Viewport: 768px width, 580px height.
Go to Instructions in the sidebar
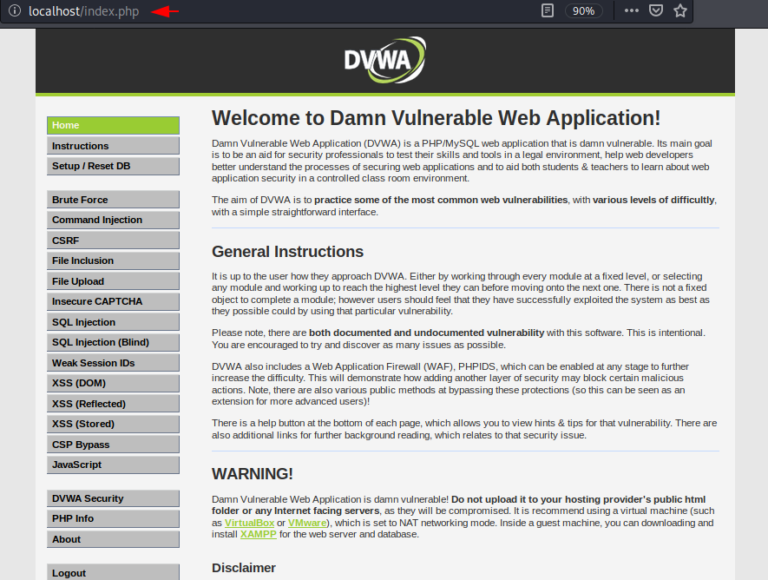coord(113,146)
